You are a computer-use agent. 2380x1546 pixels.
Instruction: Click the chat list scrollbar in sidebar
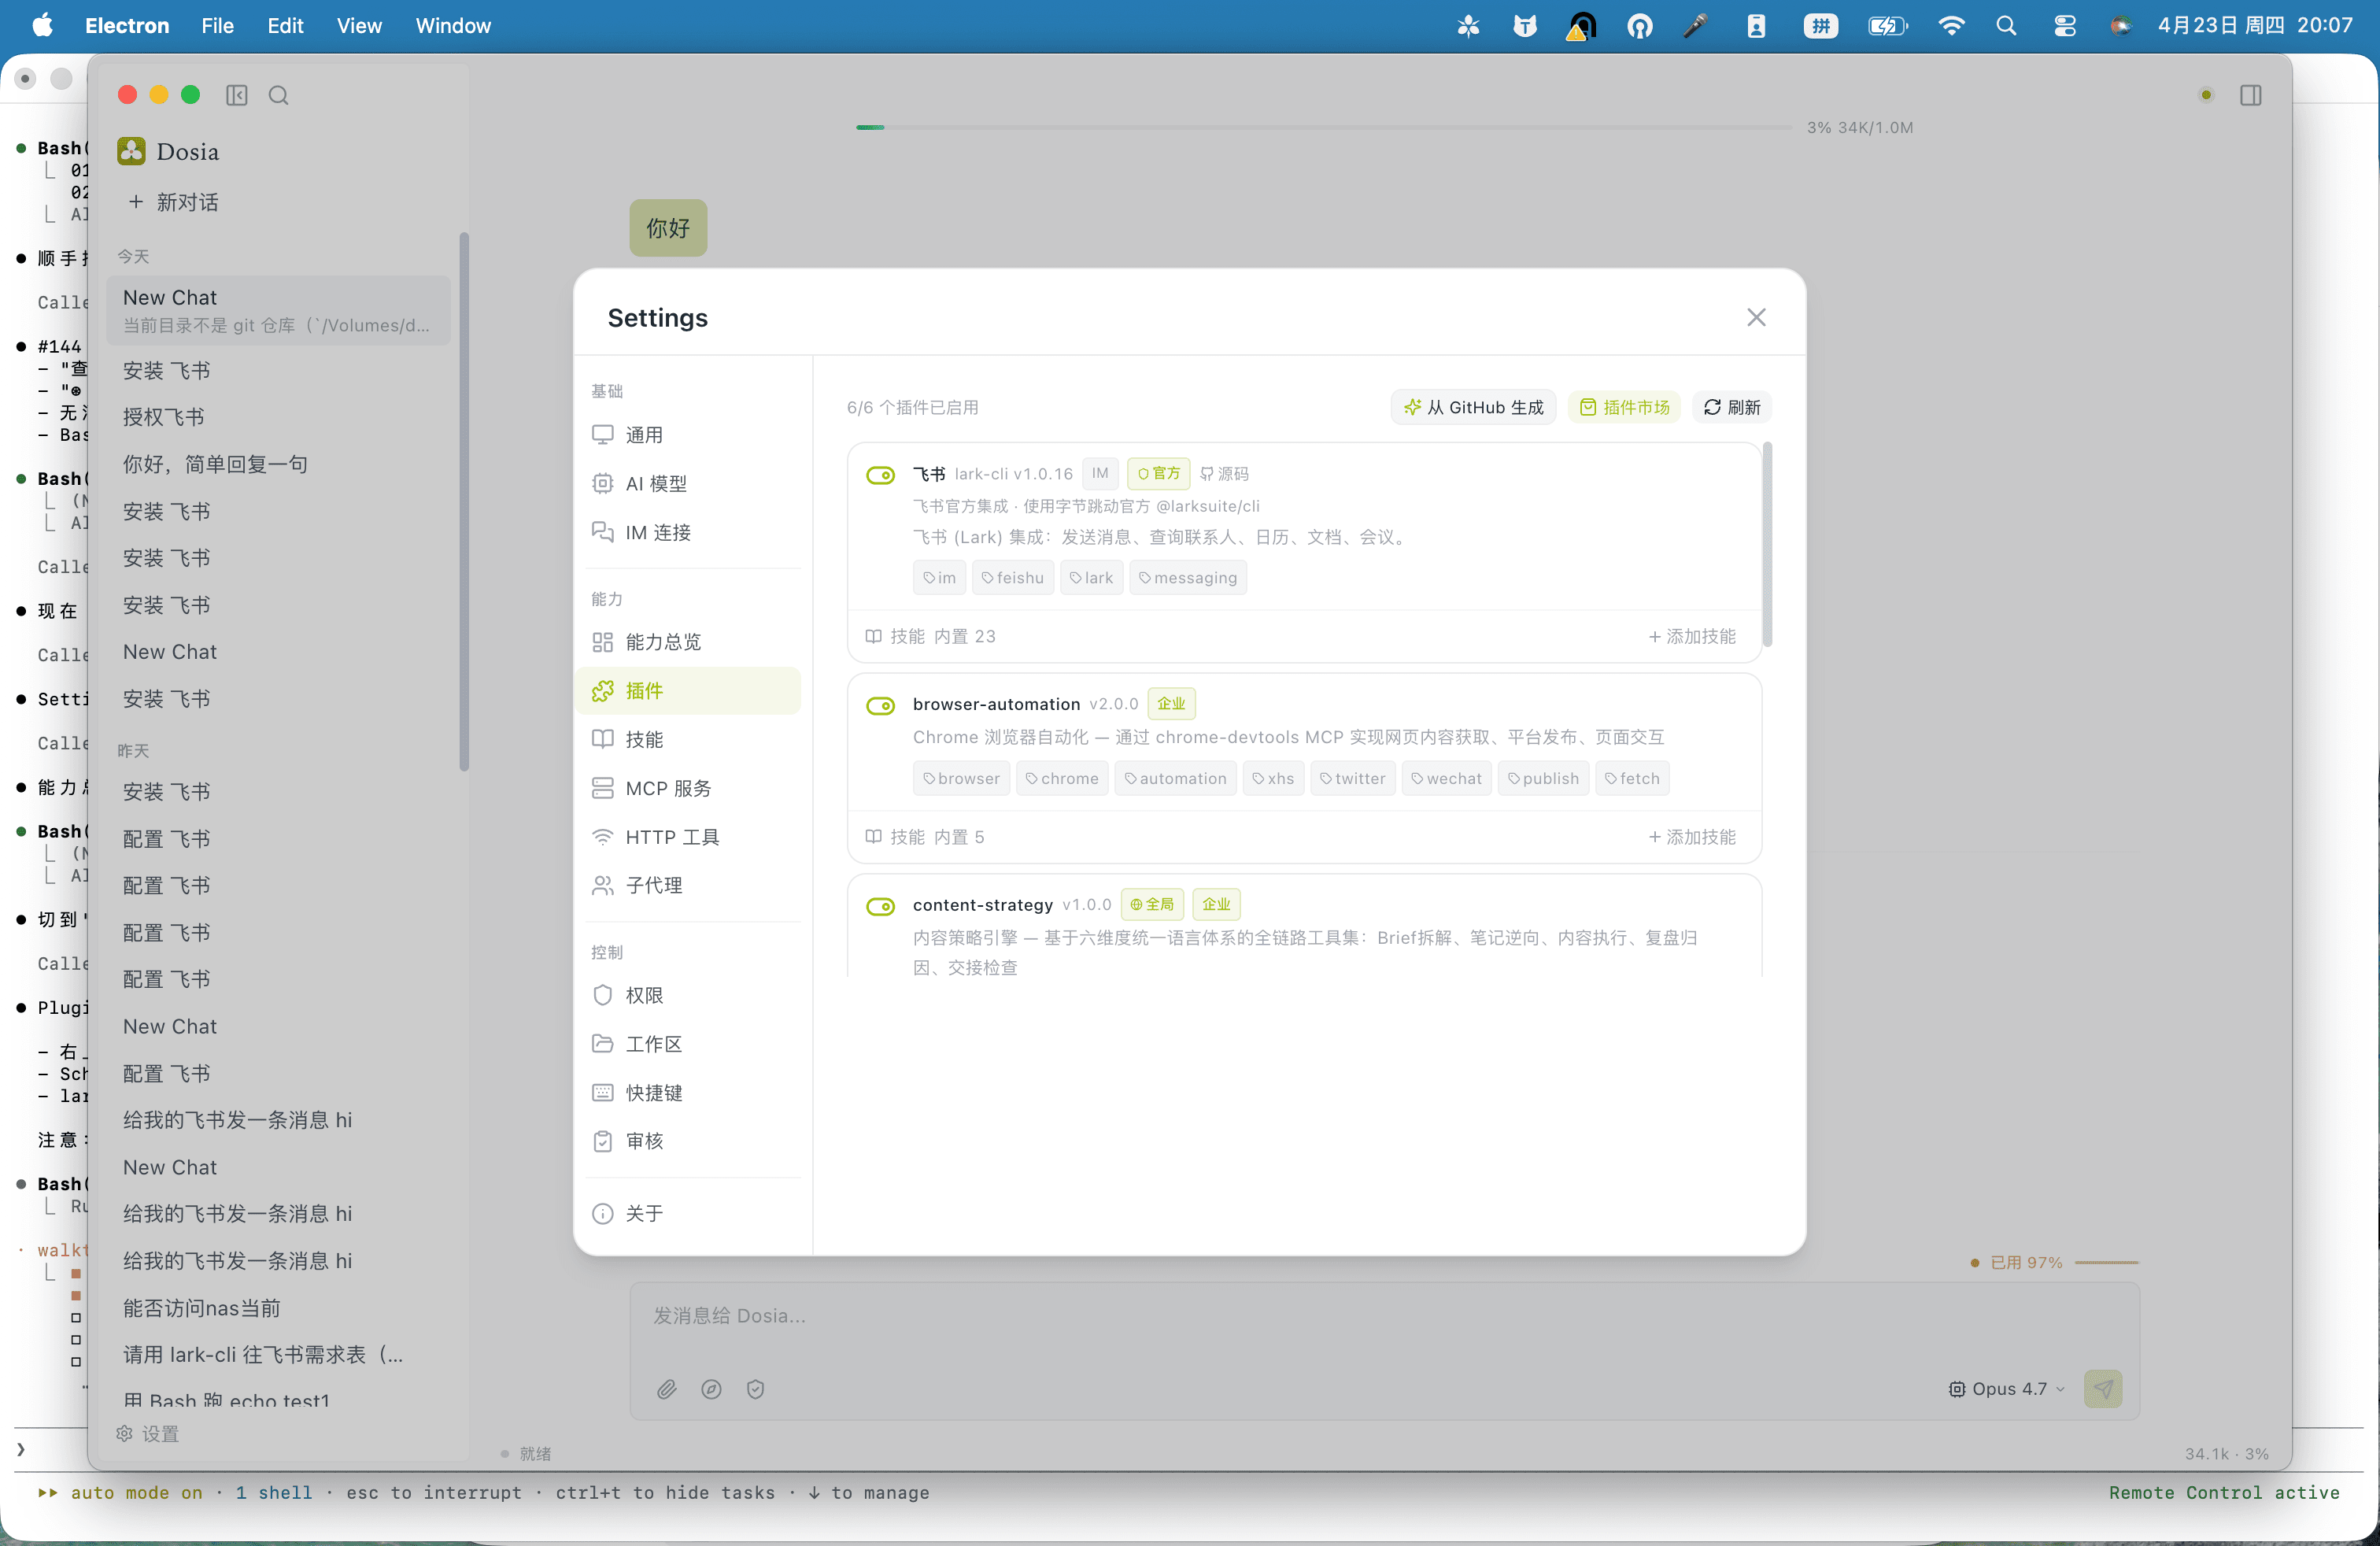click(464, 502)
